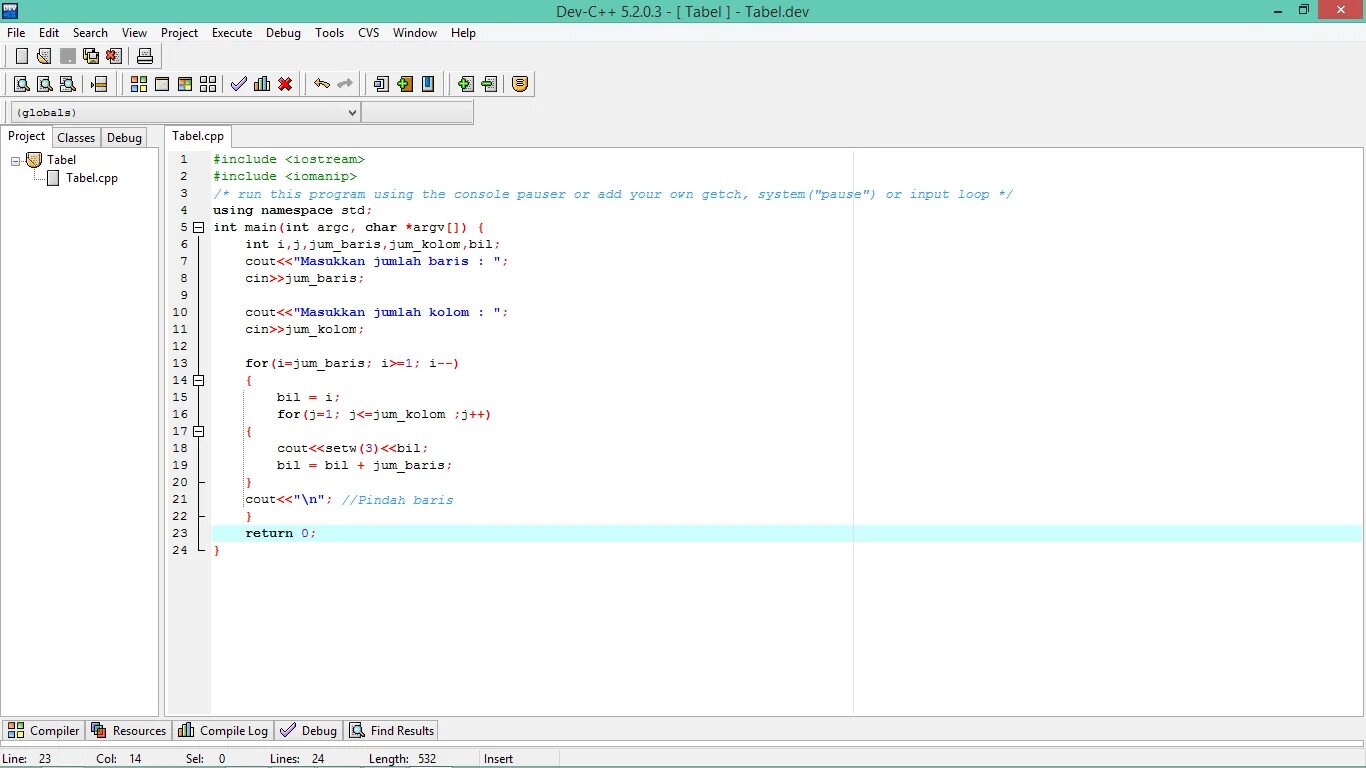
Task: Click the Go to line icon
Action: click(x=98, y=84)
